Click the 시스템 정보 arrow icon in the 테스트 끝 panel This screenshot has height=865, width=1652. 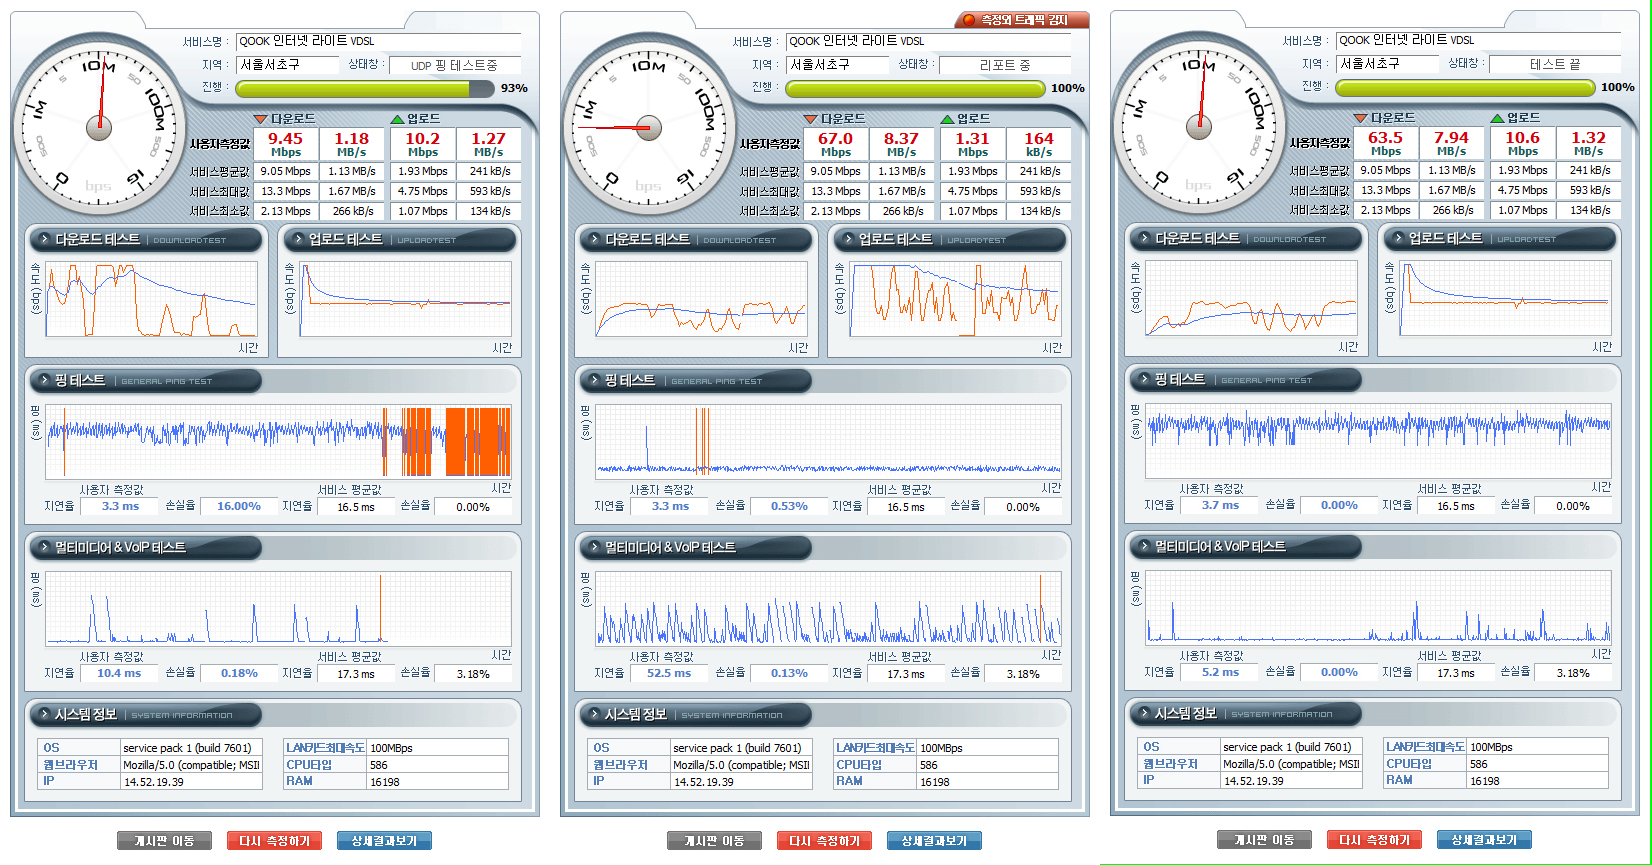click(x=1143, y=713)
